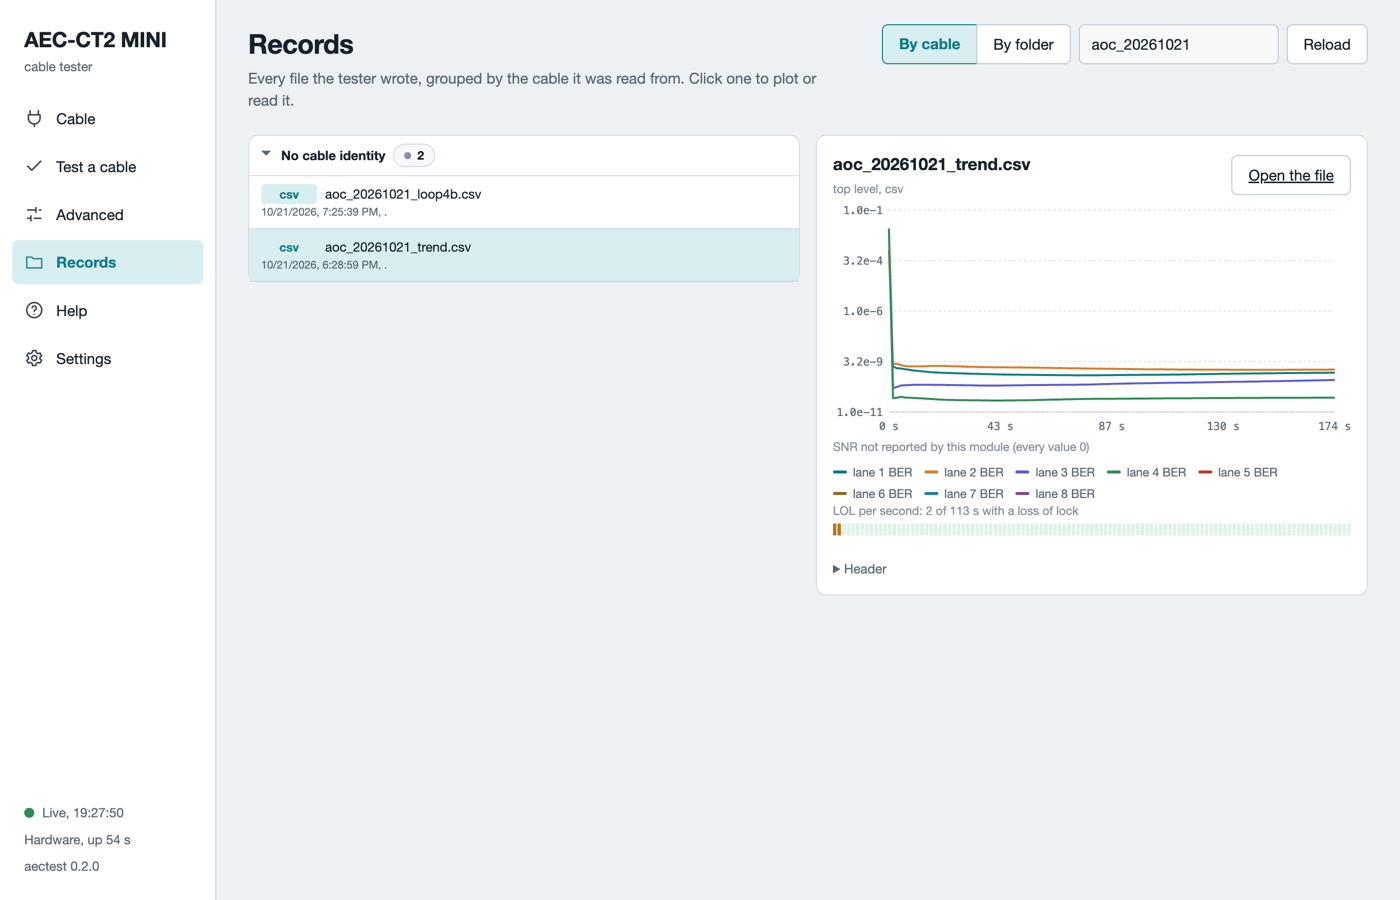Click the csv badge on aoc_20261021_loop4b.csv
Image resolution: width=1400 pixels, height=900 pixels.
coord(289,194)
